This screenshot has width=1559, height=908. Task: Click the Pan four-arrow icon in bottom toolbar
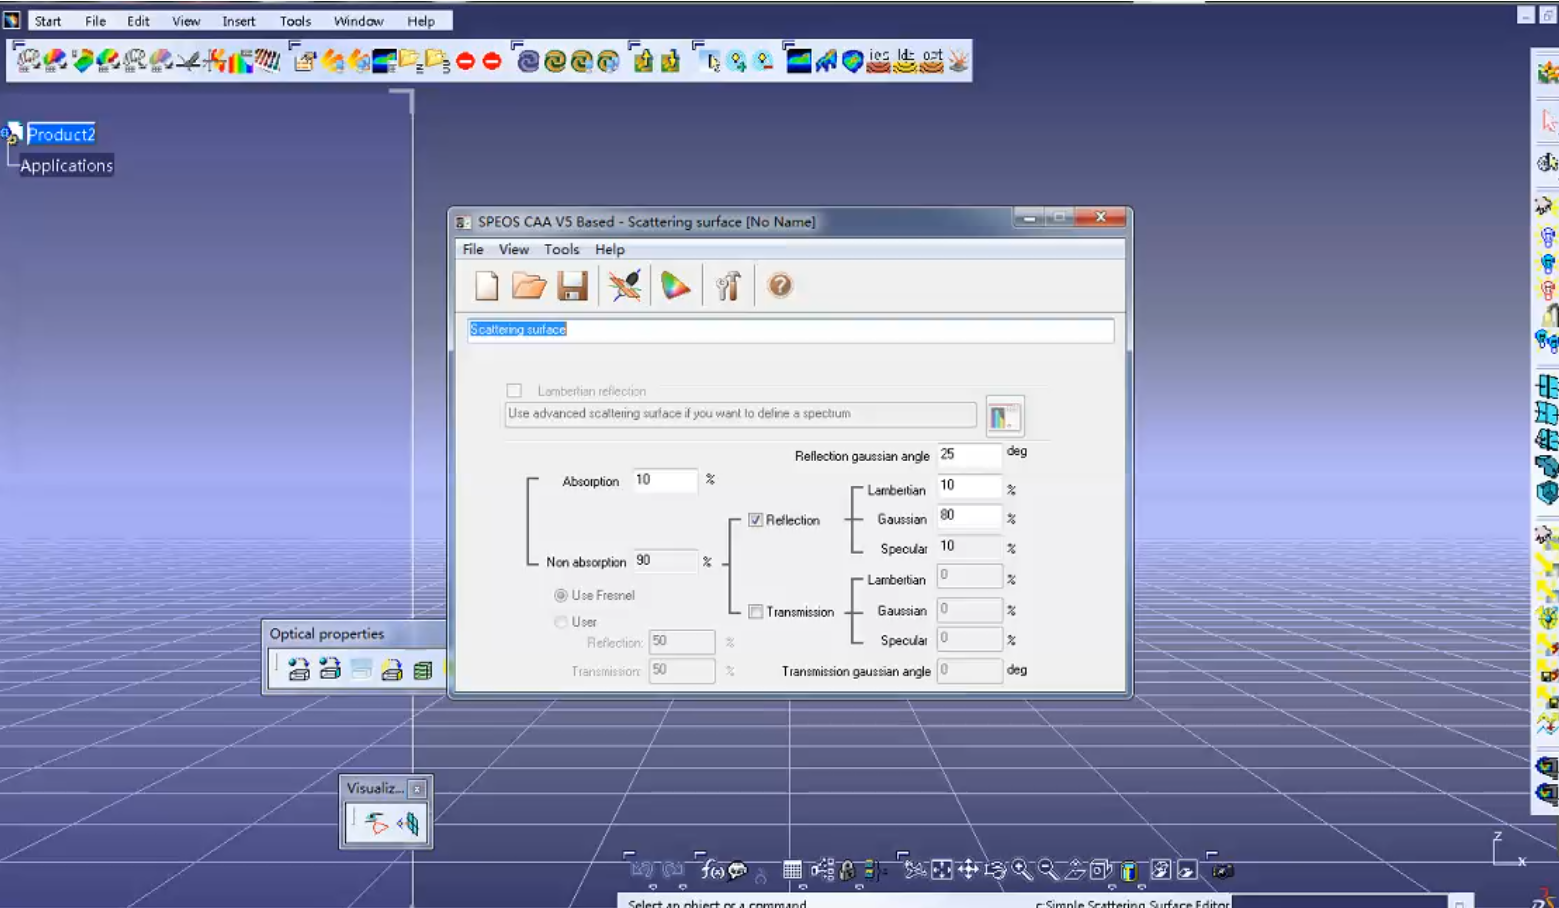coord(968,870)
